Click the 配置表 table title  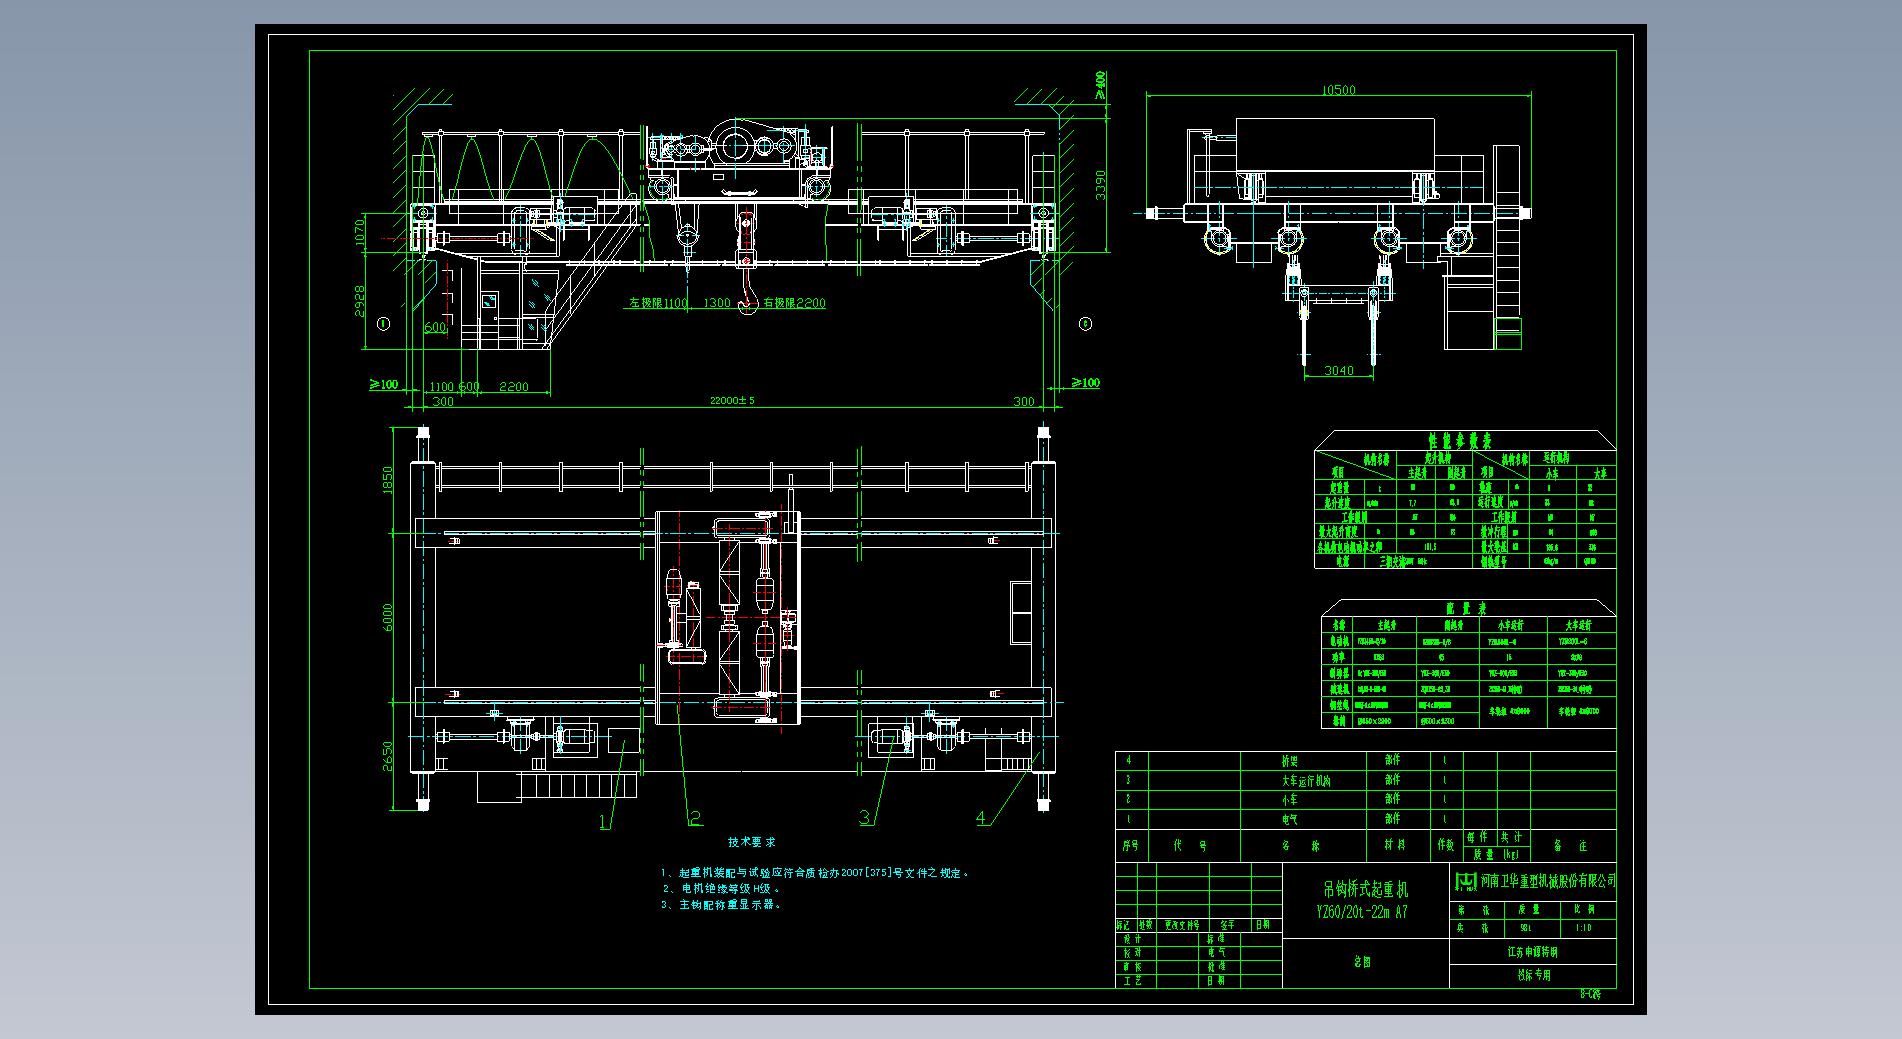[x=1466, y=608]
